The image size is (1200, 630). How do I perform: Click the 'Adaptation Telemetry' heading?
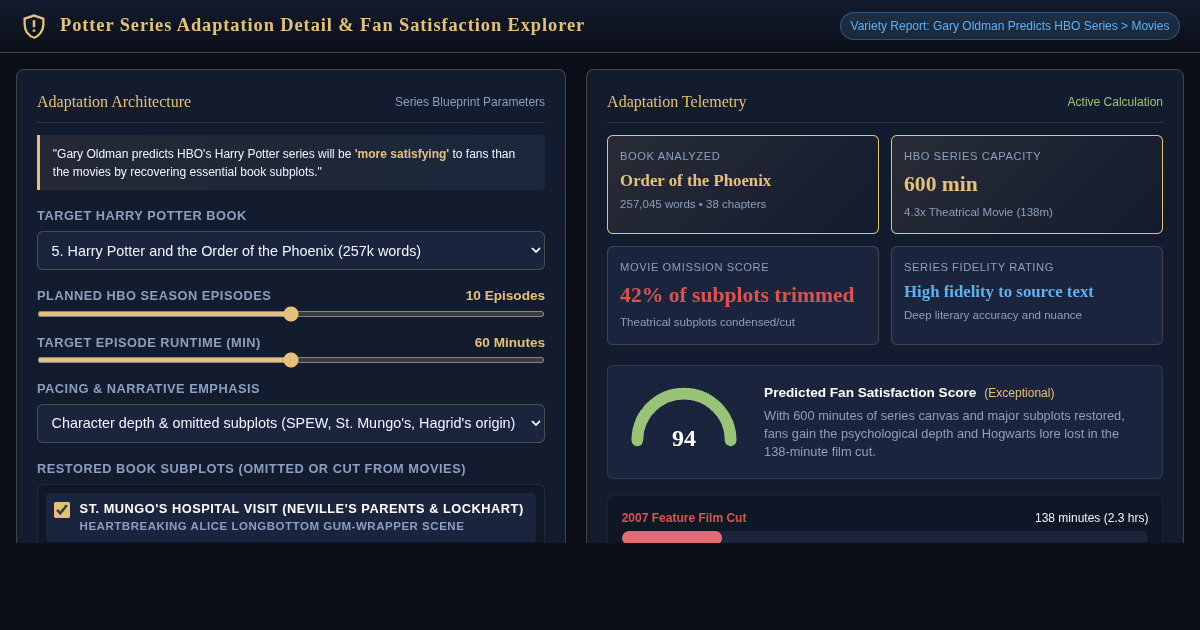pos(677,102)
